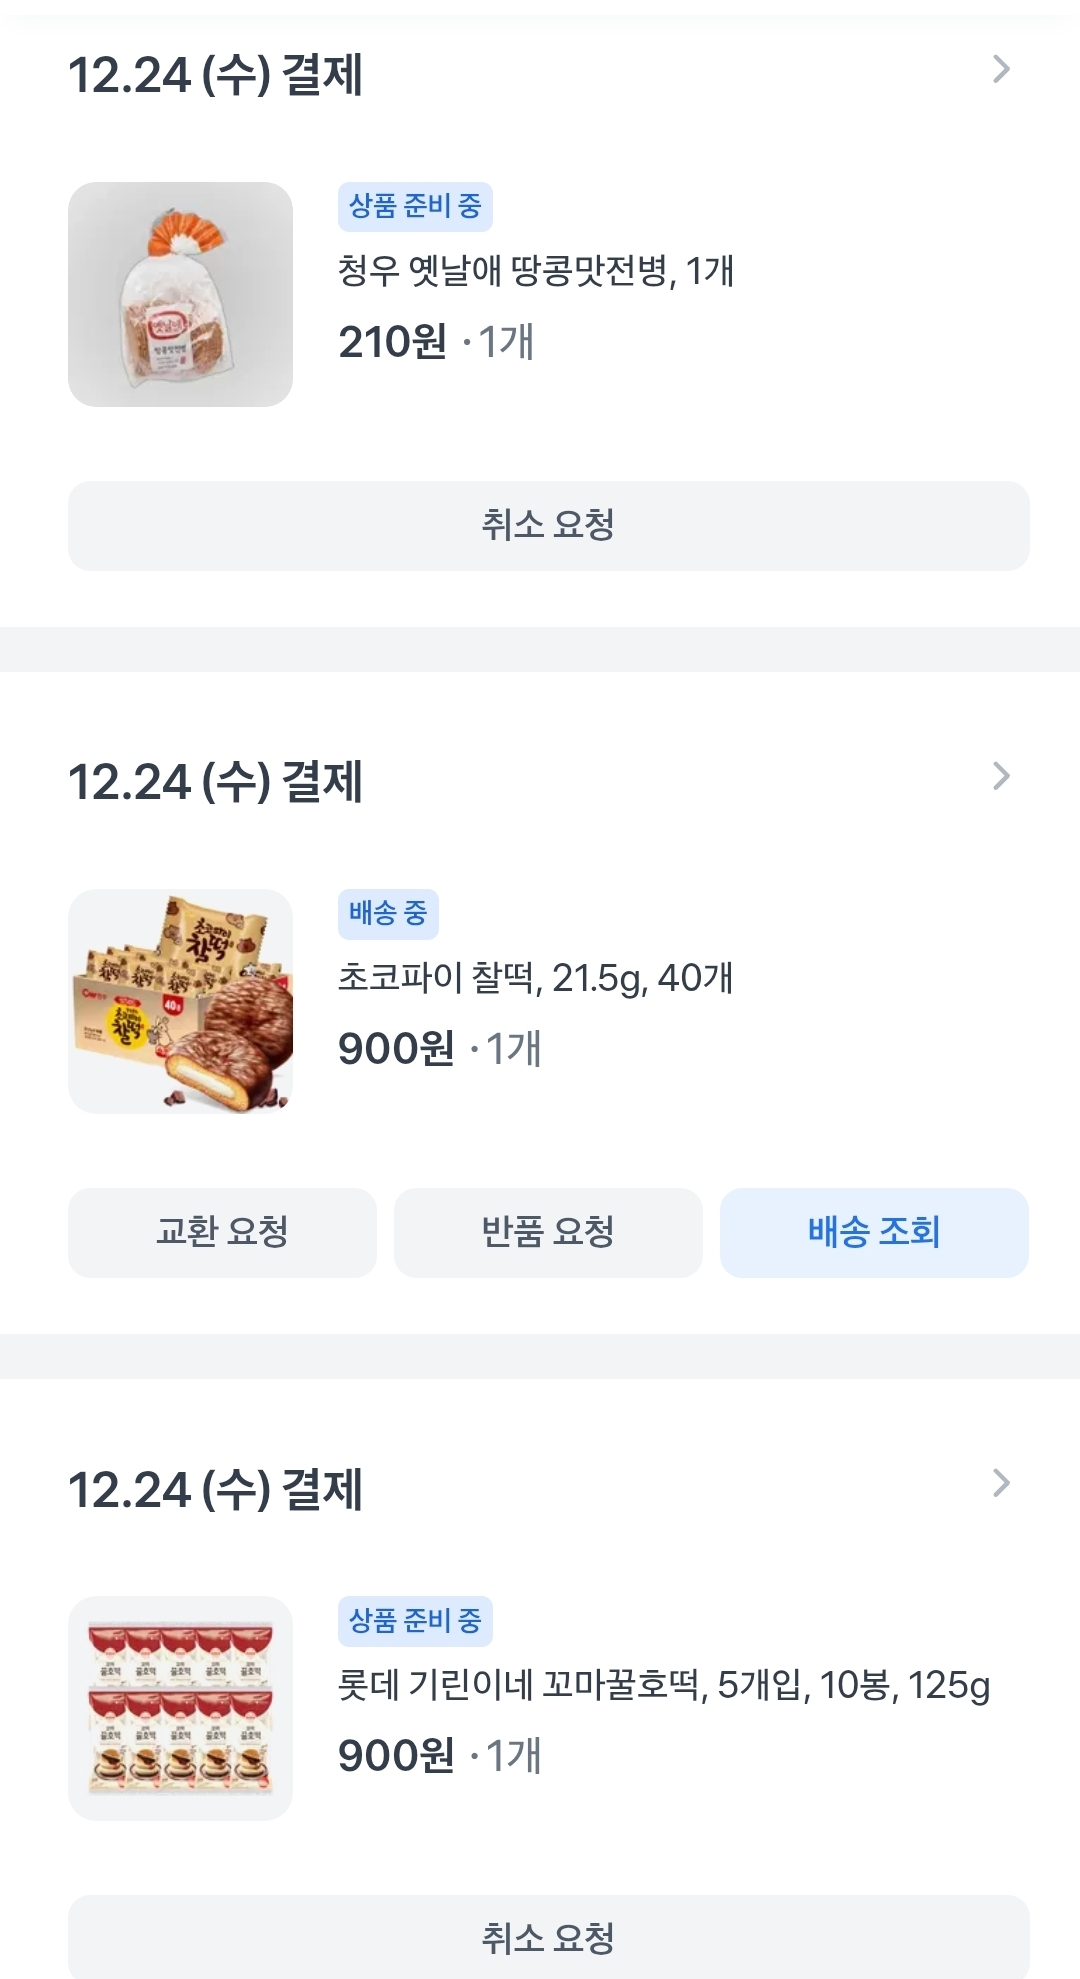Viewport: 1080px width, 1979px height.
Task: Tap the 청우 옛날애 땅콩맛전병 product image
Action: [x=180, y=294]
